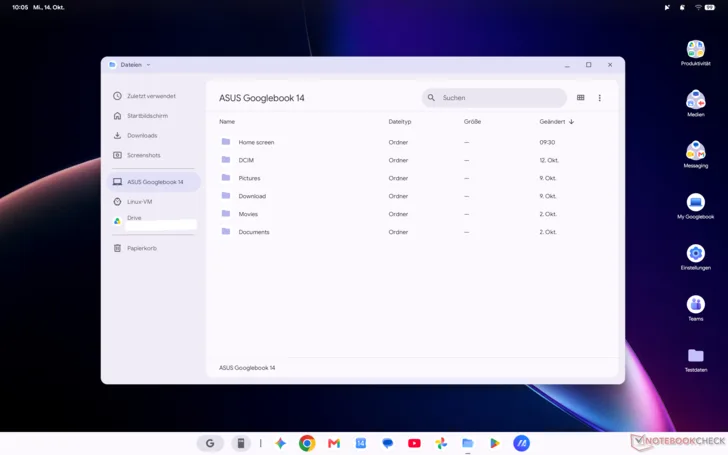The height and width of the screenshot is (455, 728).
Task: Sort by the Größe column
Action: pos(472,122)
